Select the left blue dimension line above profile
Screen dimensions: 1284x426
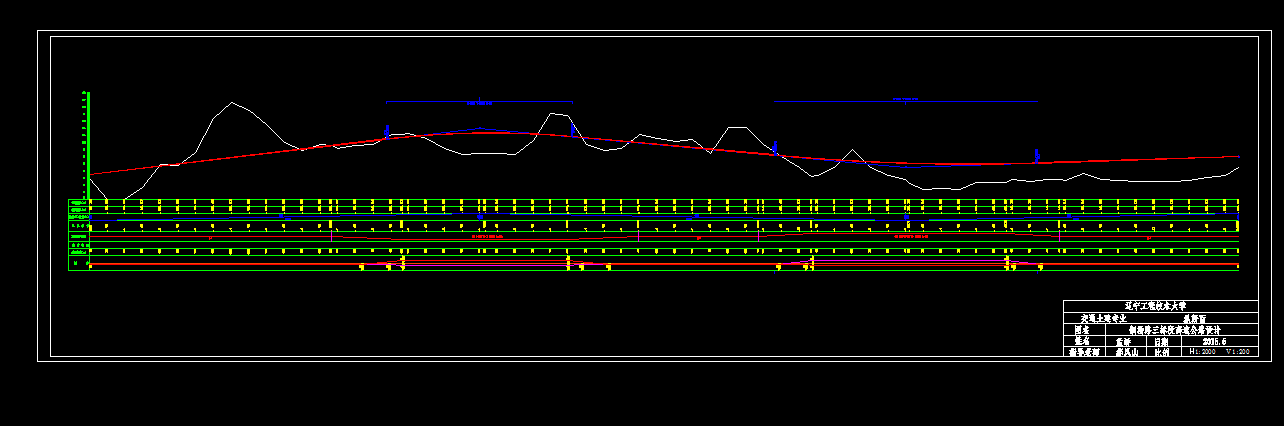click(x=479, y=101)
